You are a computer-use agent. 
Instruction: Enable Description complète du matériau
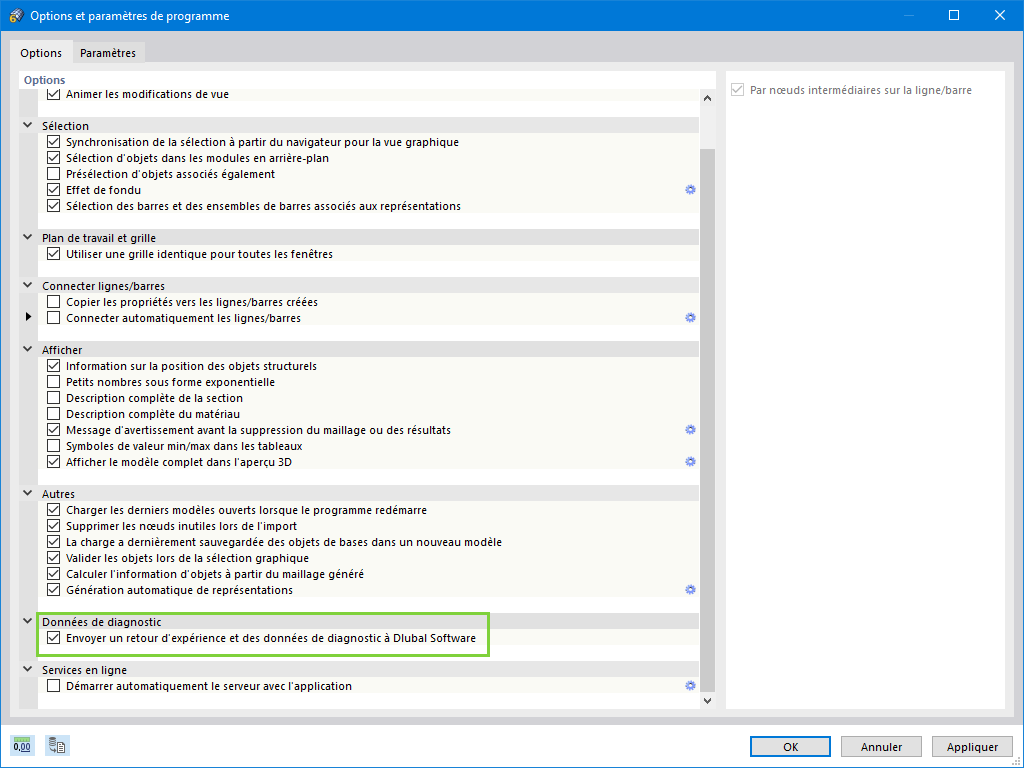54,414
